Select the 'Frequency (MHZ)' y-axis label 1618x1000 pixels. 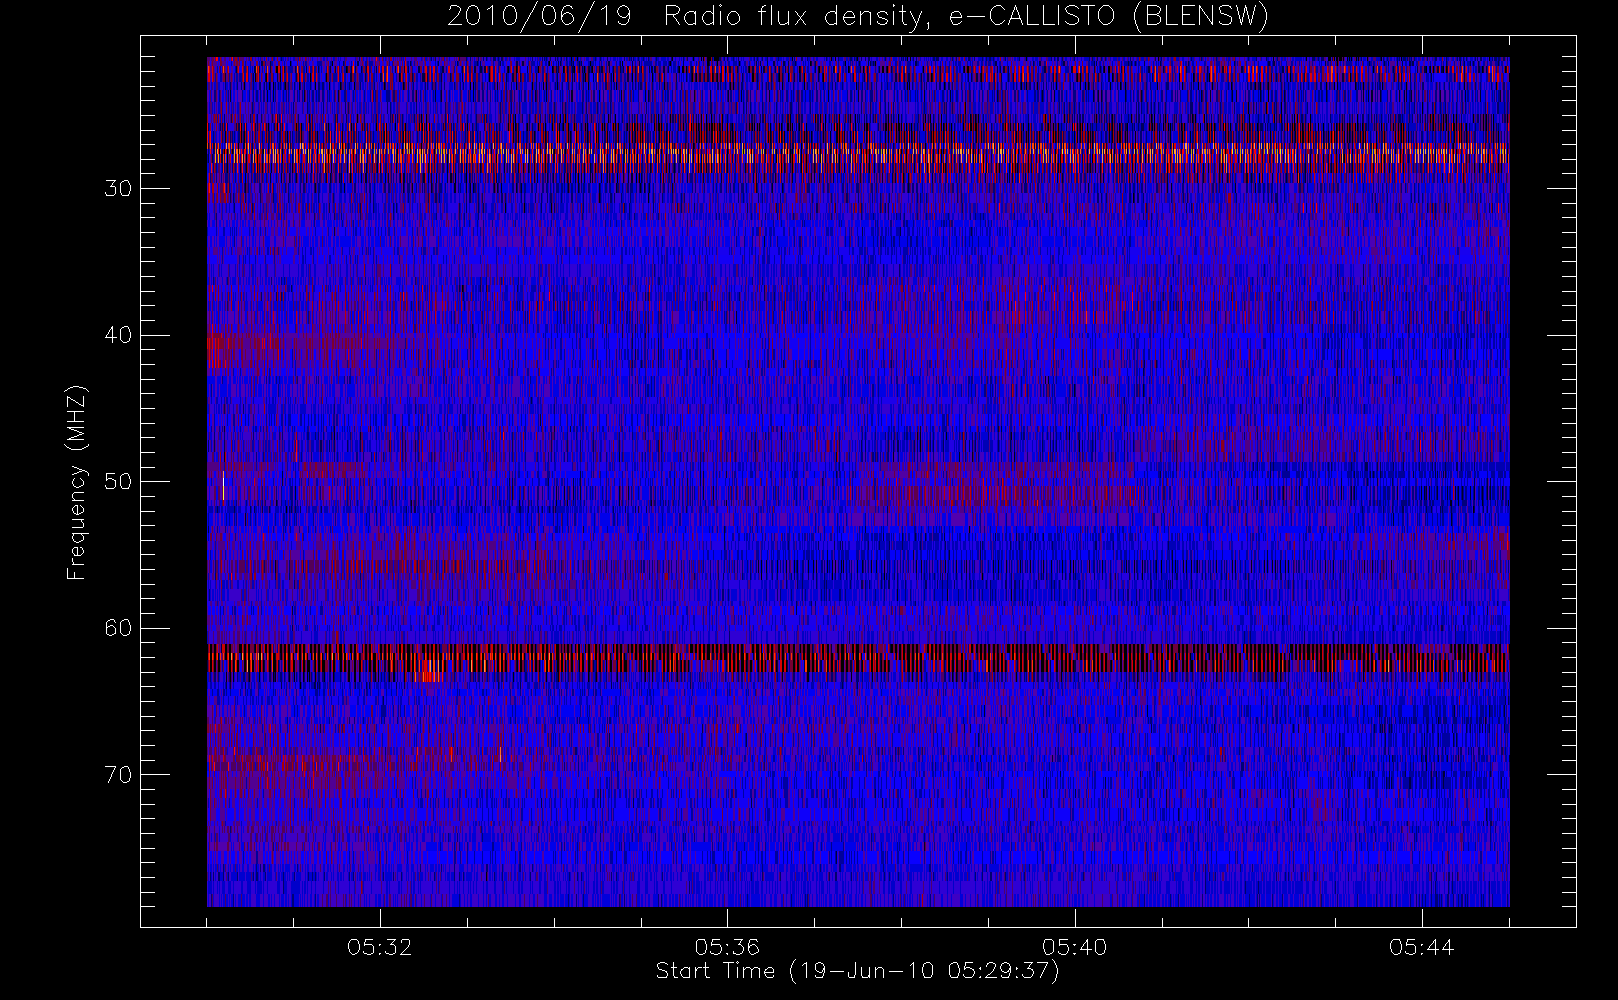click(x=77, y=482)
